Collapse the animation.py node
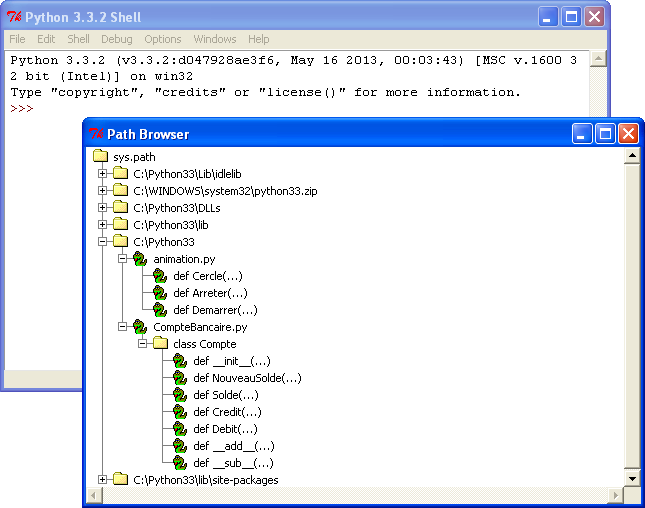Image resolution: width=645 pixels, height=508 pixels. click(x=123, y=259)
